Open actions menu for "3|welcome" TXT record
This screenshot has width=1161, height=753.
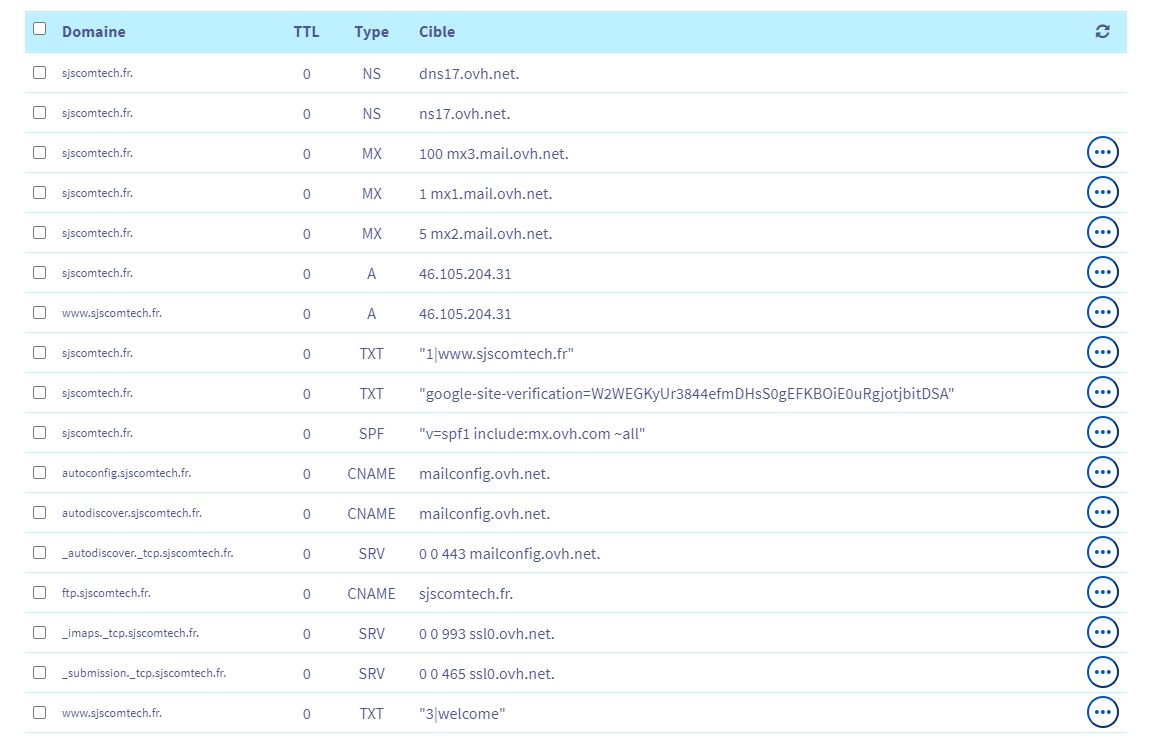pyautogui.click(x=1102, y=713)
